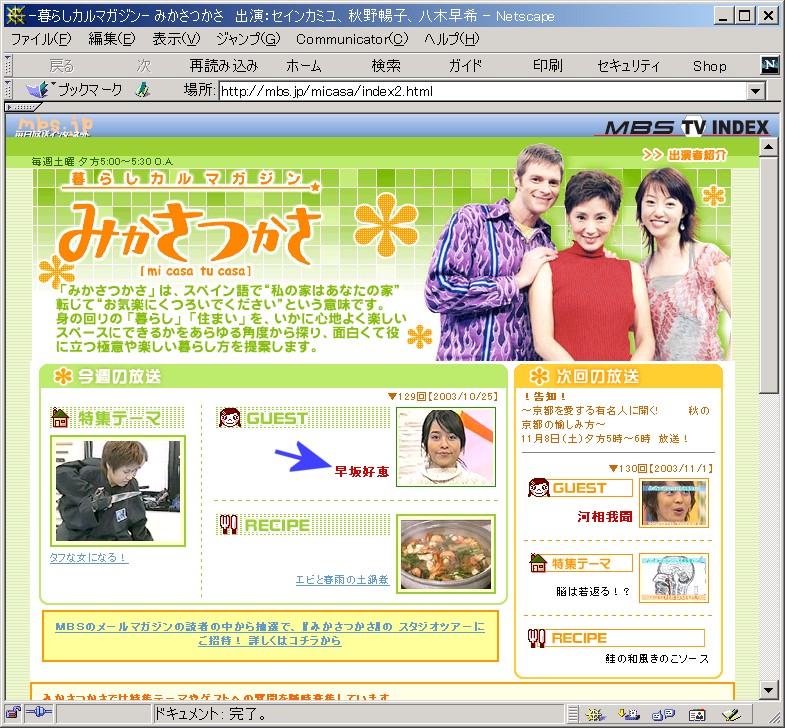This screenshot has width=785, height=728.
Task: Click the security padlock status icon
Action: click(13, 713)
